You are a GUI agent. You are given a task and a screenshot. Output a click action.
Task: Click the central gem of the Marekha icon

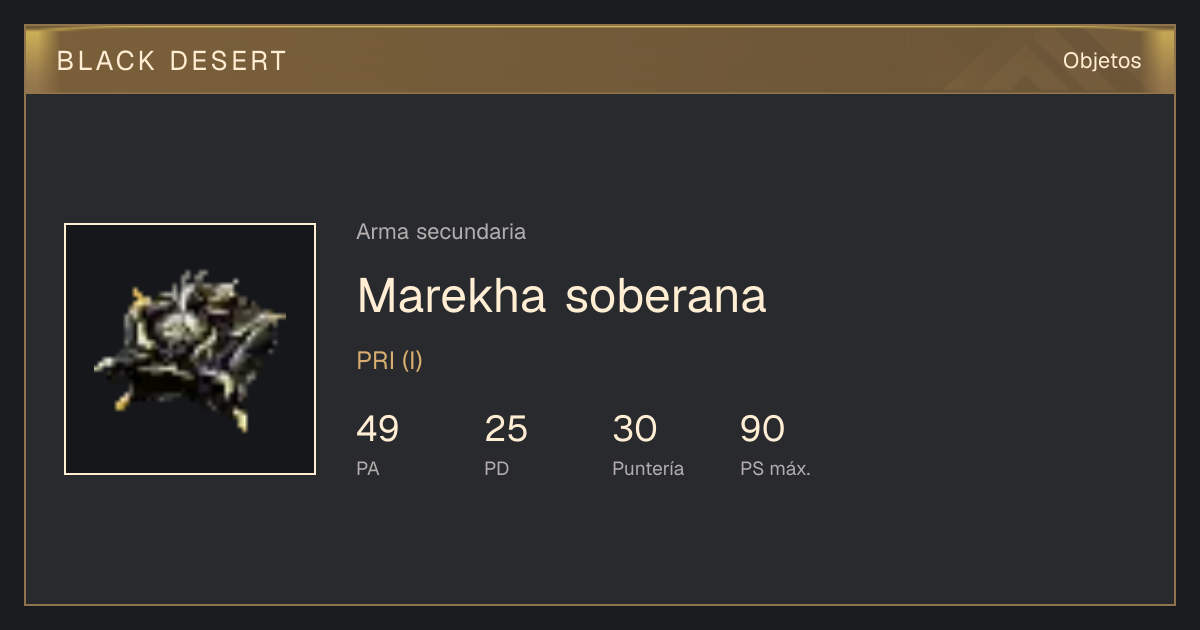pos(183,322)
